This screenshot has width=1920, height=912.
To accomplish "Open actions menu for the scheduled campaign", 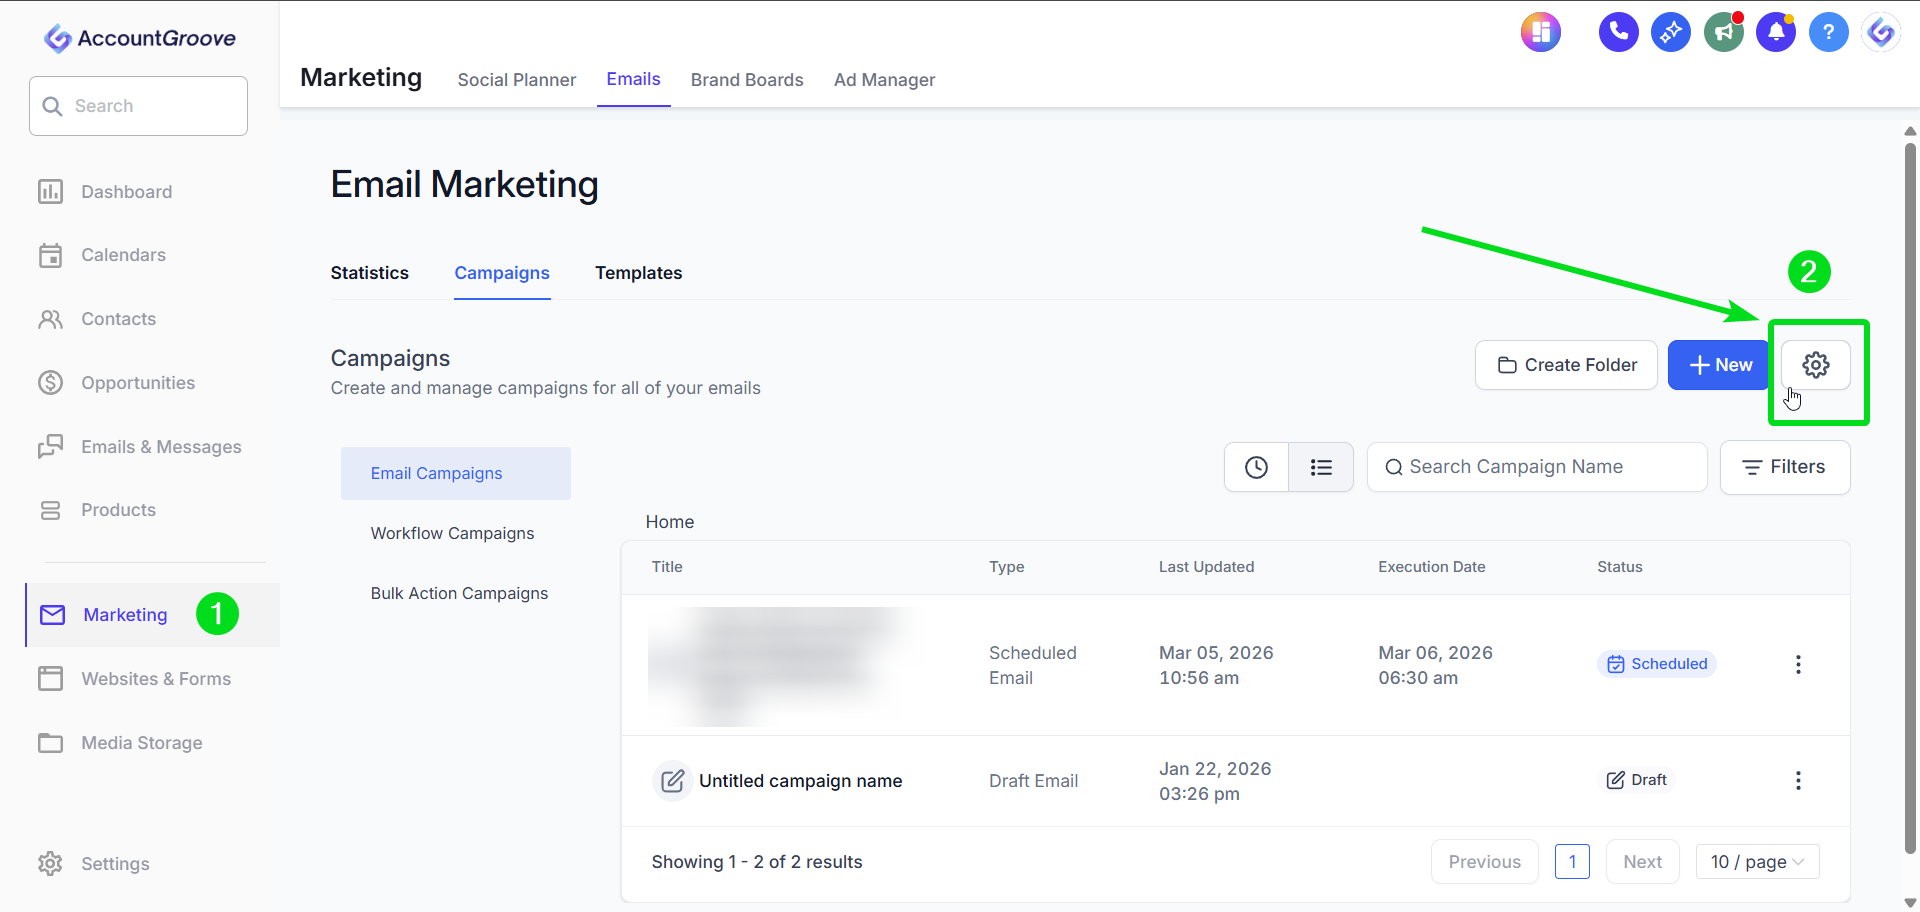I will coord(1798,665).
